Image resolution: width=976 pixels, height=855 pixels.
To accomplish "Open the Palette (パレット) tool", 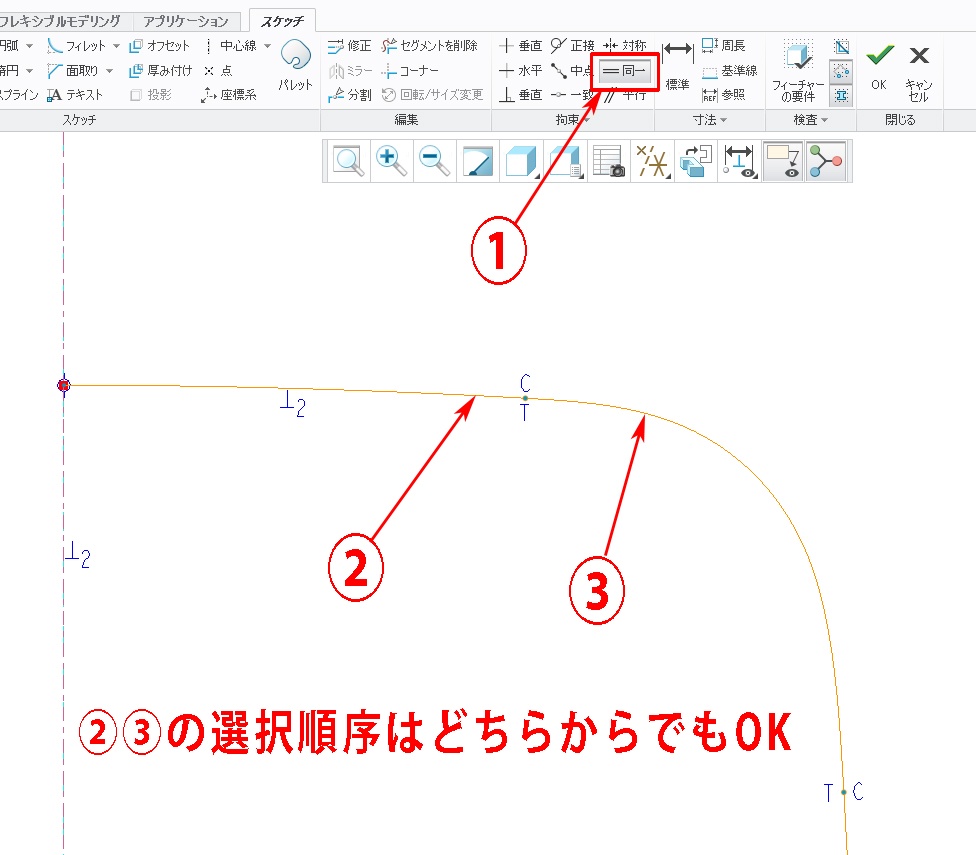I will point(295,67).
